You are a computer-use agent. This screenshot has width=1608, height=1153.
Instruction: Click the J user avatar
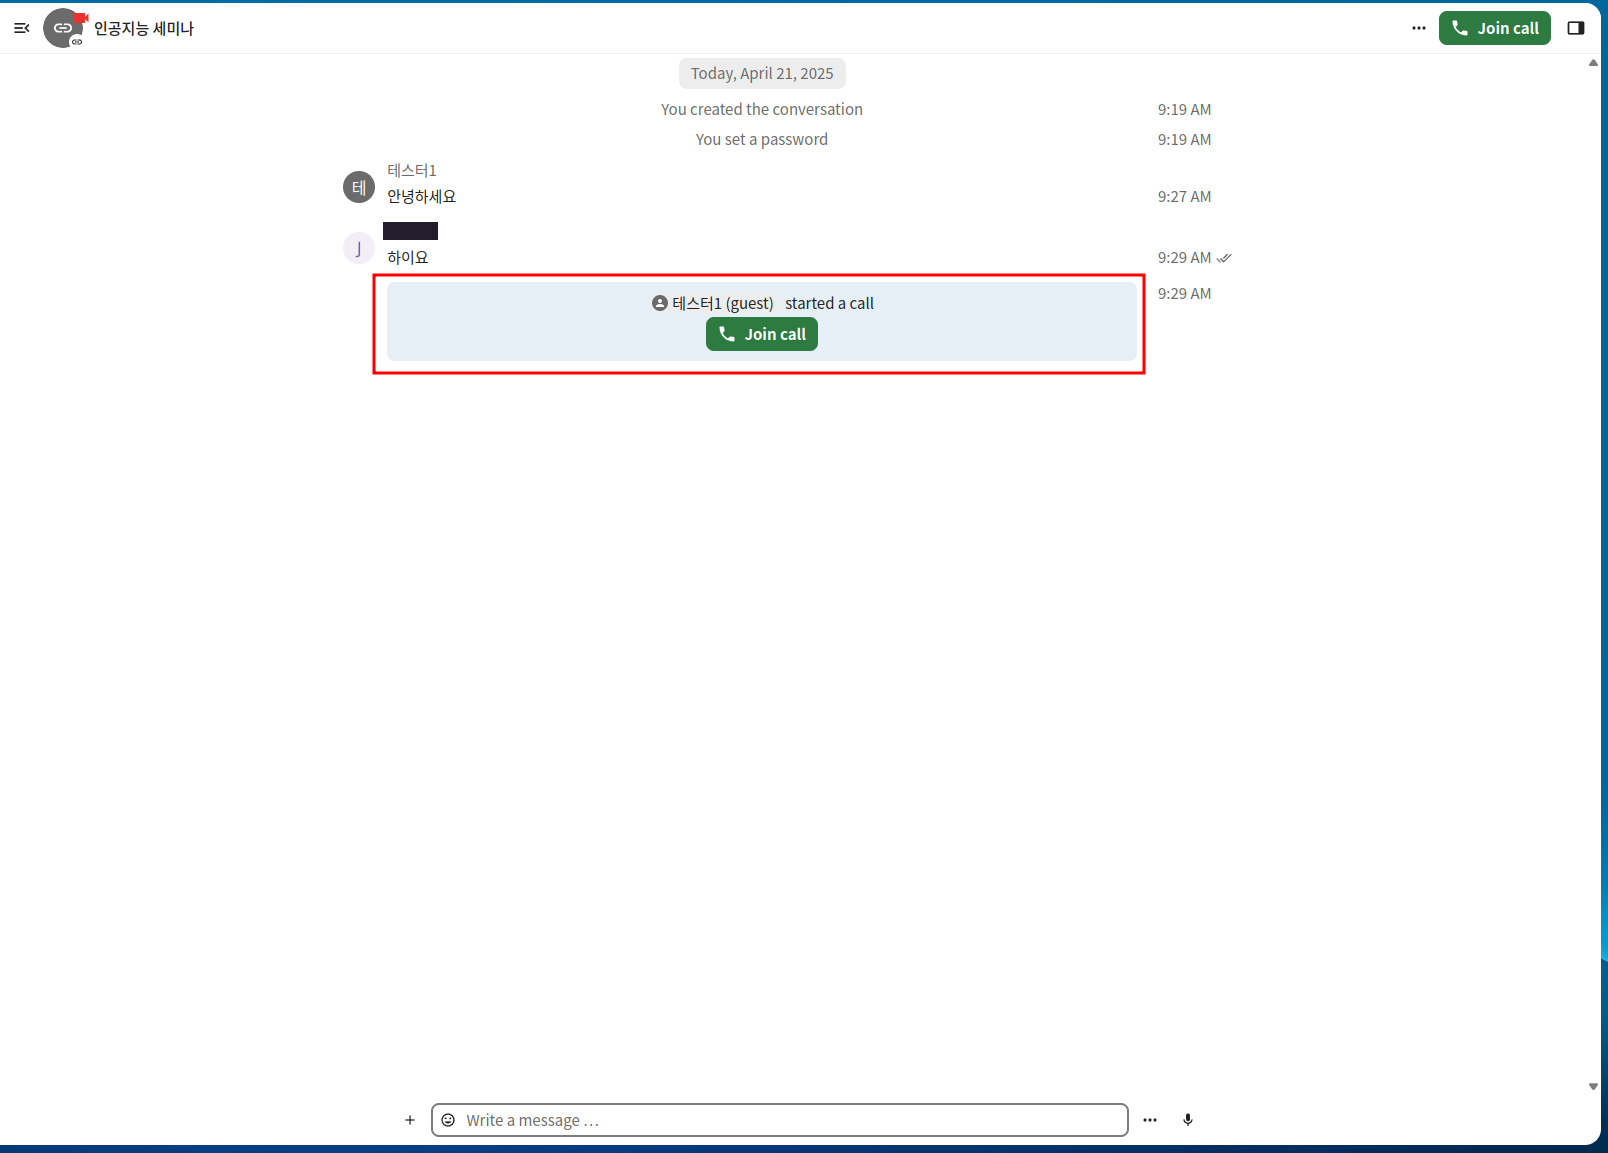point(359,248)
